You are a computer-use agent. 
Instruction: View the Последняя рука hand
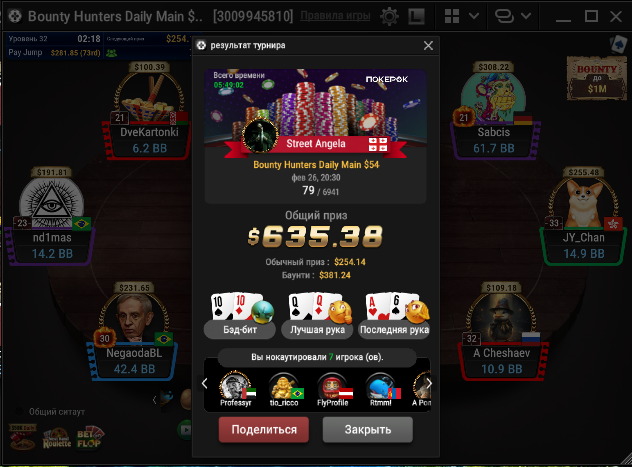click(394, 315)
